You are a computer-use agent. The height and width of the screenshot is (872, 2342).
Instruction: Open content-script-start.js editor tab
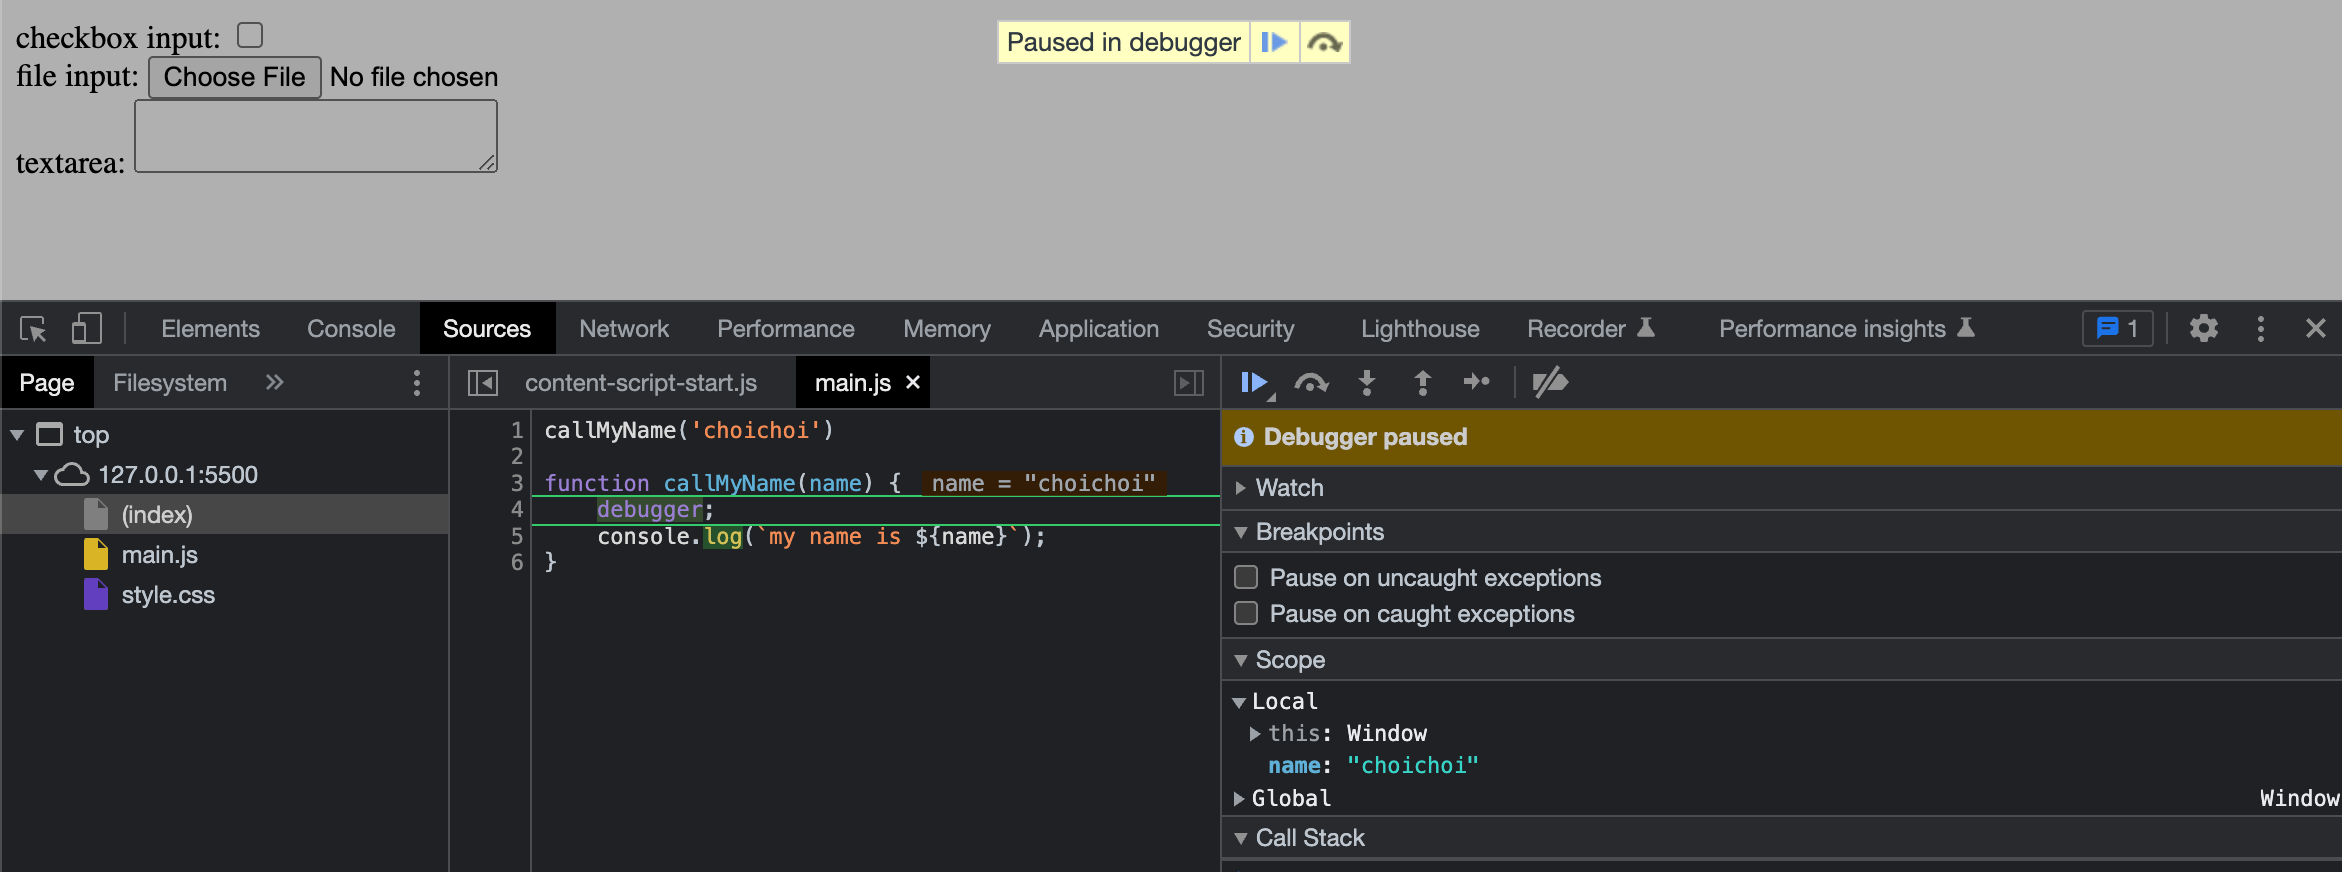[x=641, y=383]
